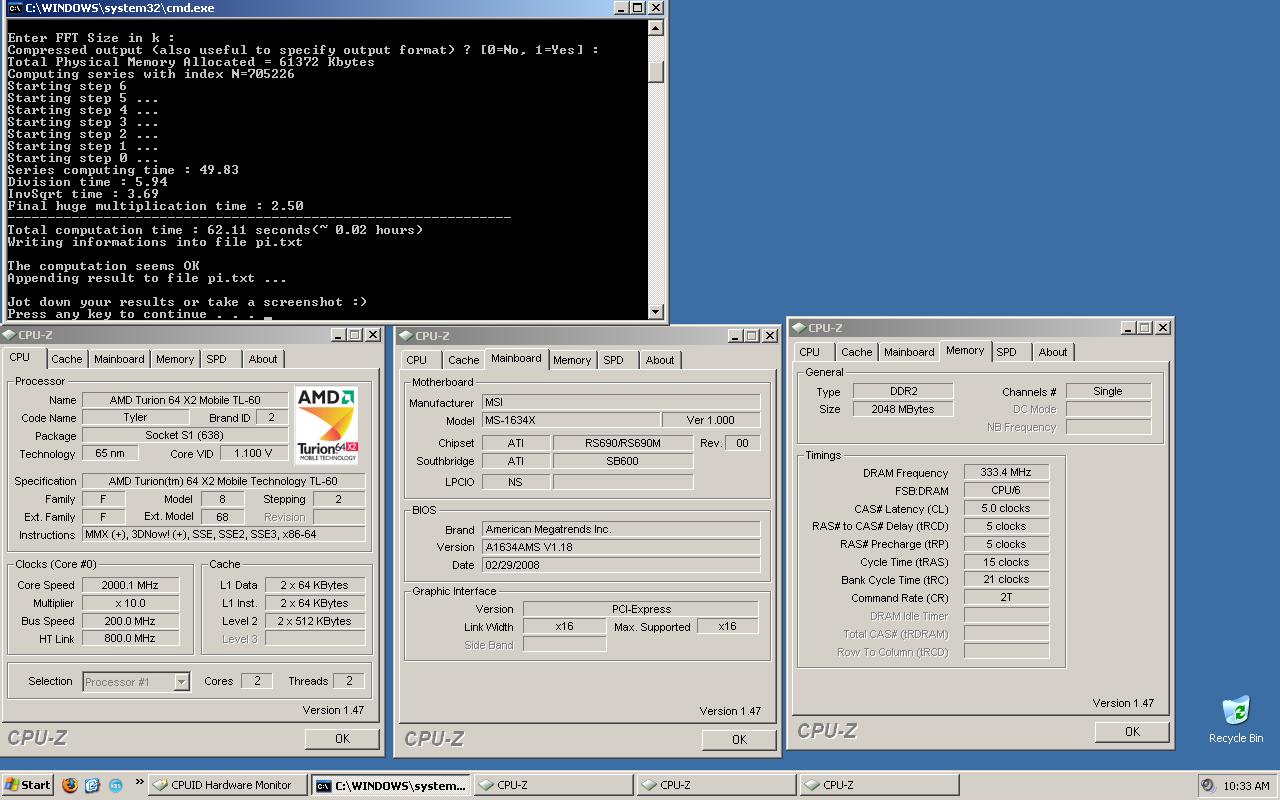The height and width of the screenshot is (800, 1280).
Task: Open About tab in the CPU-Z Mainboard window
Action: tap(660, 360)
